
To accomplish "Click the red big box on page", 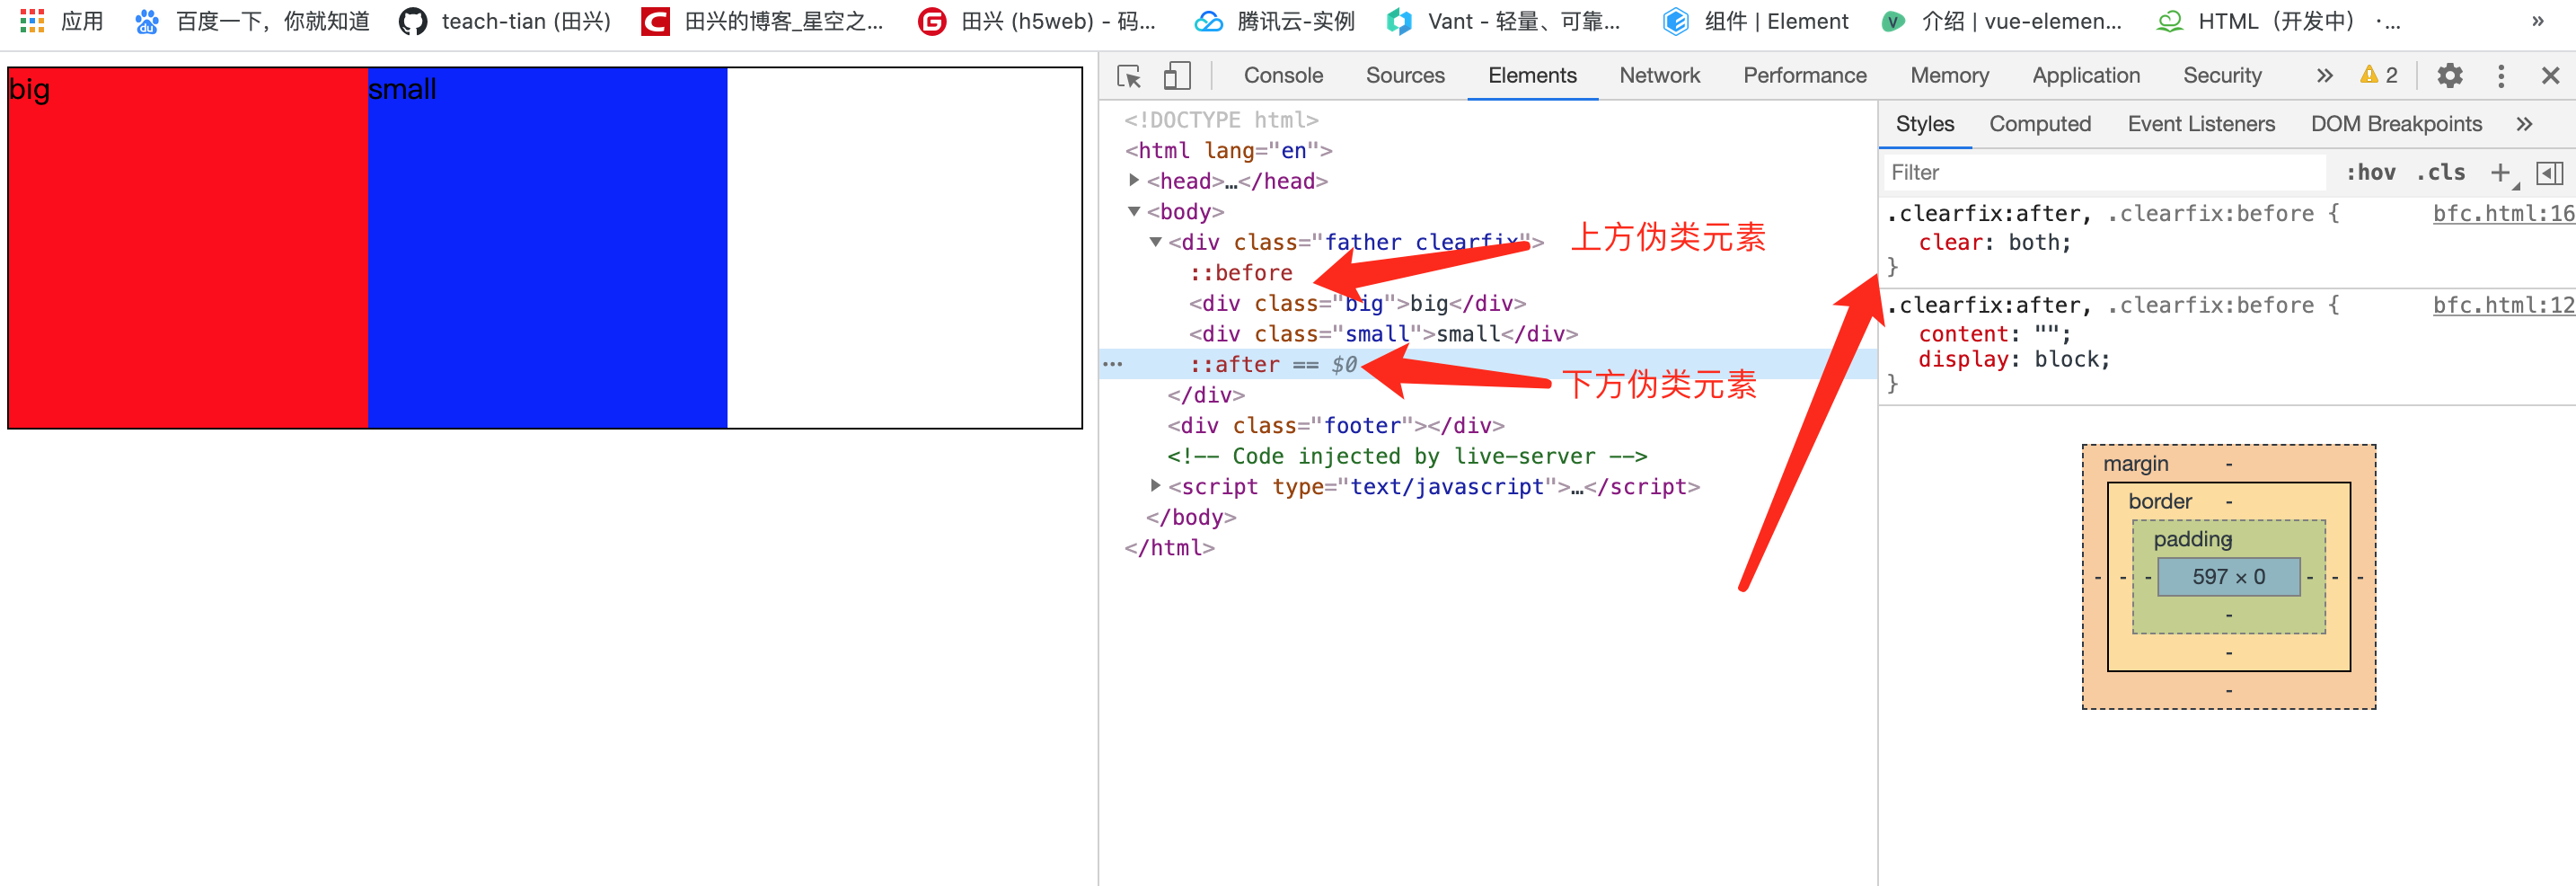I will (188, 248).
